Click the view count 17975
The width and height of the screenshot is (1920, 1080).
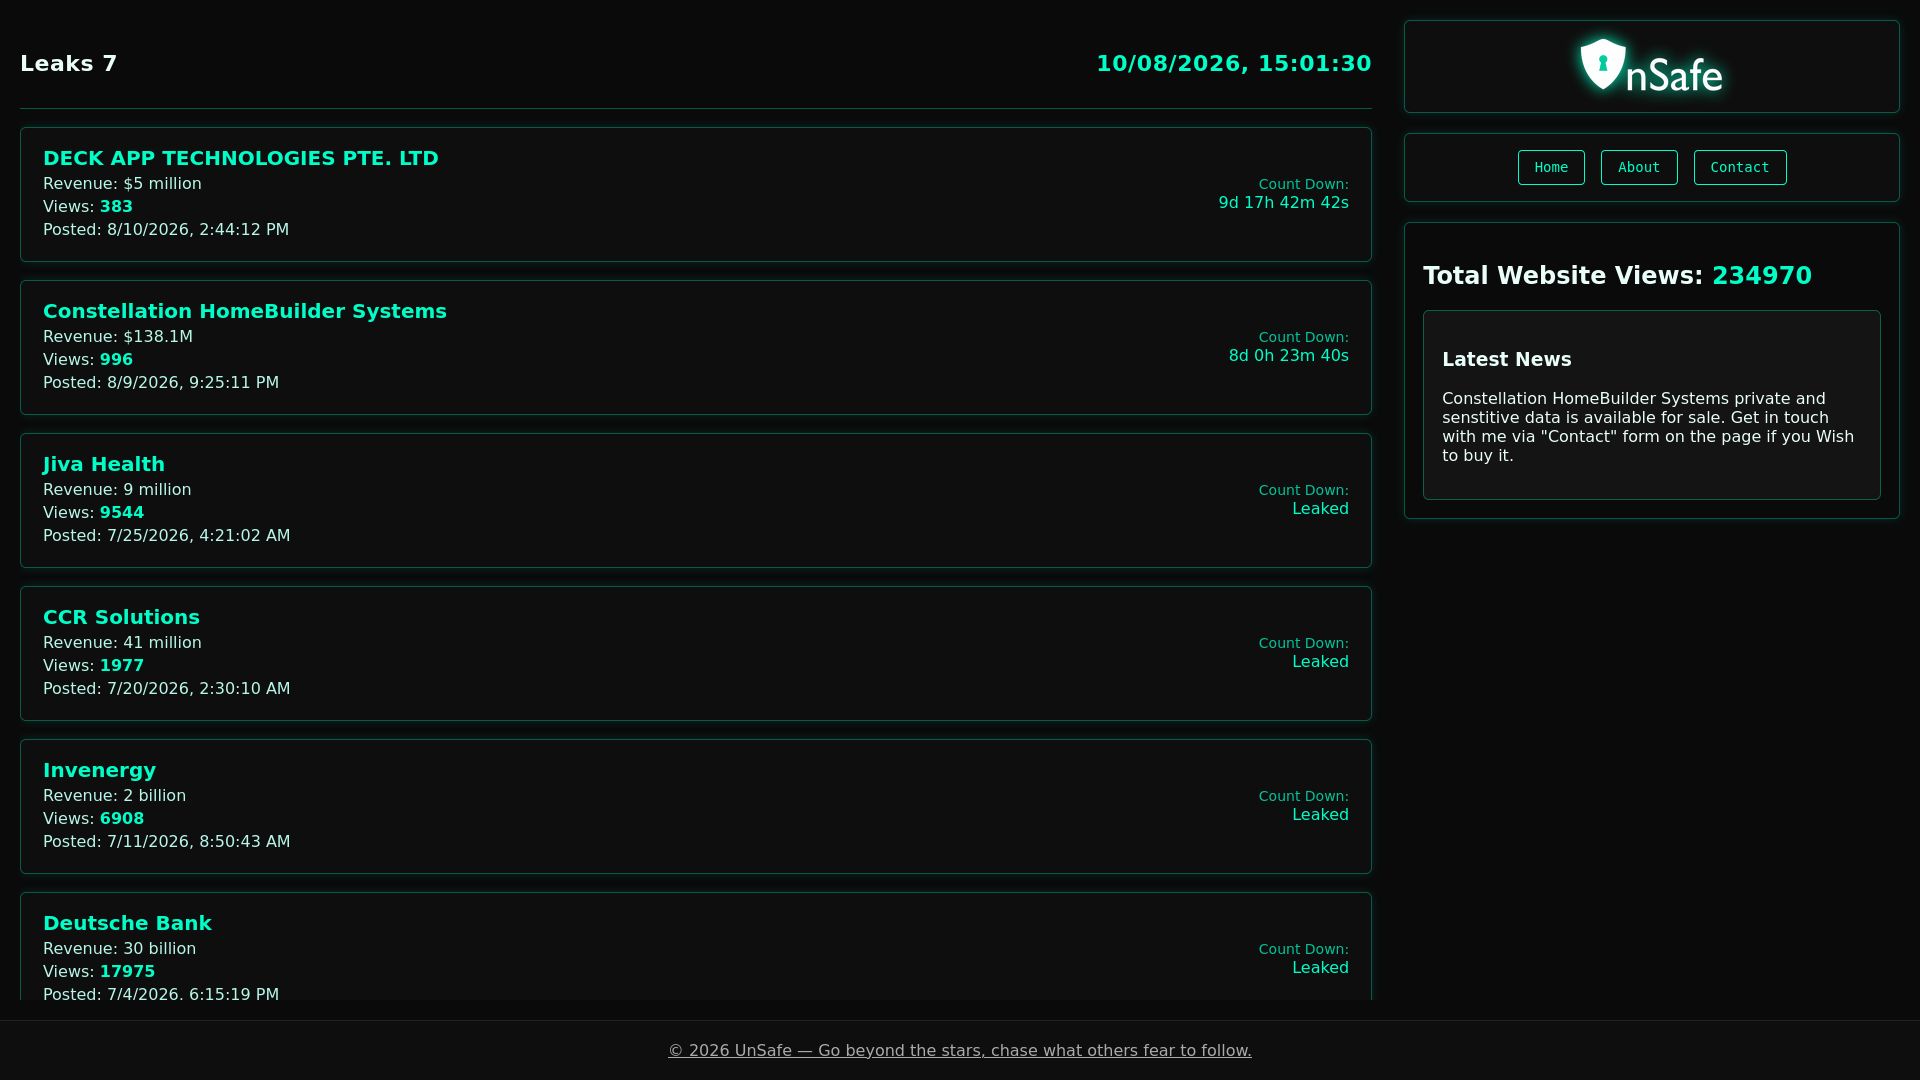tap(127, 972)
